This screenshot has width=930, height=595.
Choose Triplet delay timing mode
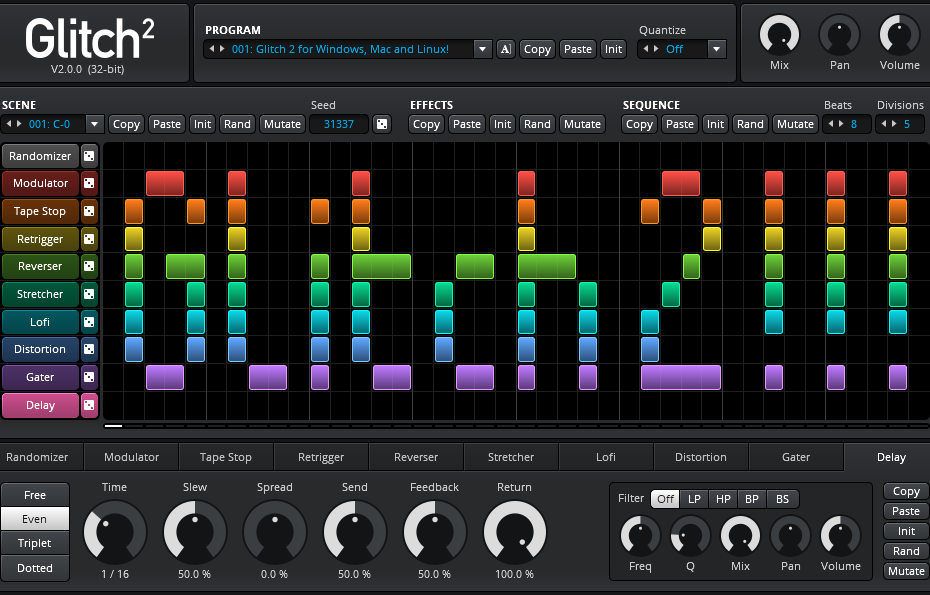(35, 543)
